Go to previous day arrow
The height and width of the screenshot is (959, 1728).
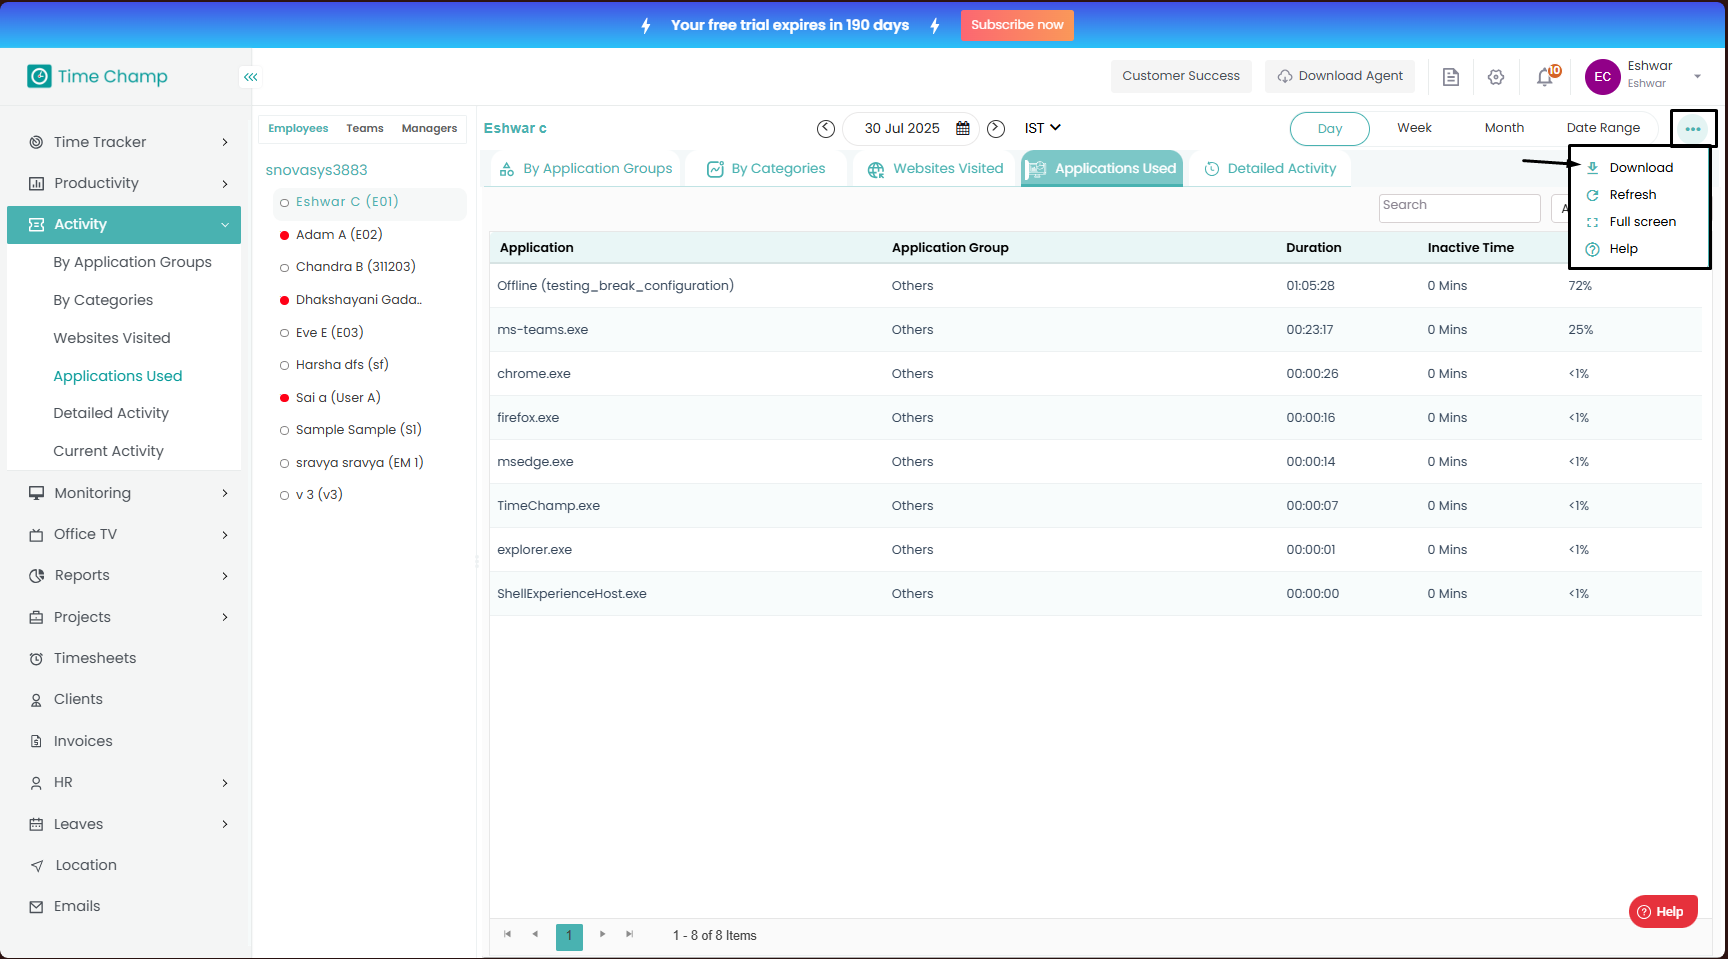(x=826, y=128)
